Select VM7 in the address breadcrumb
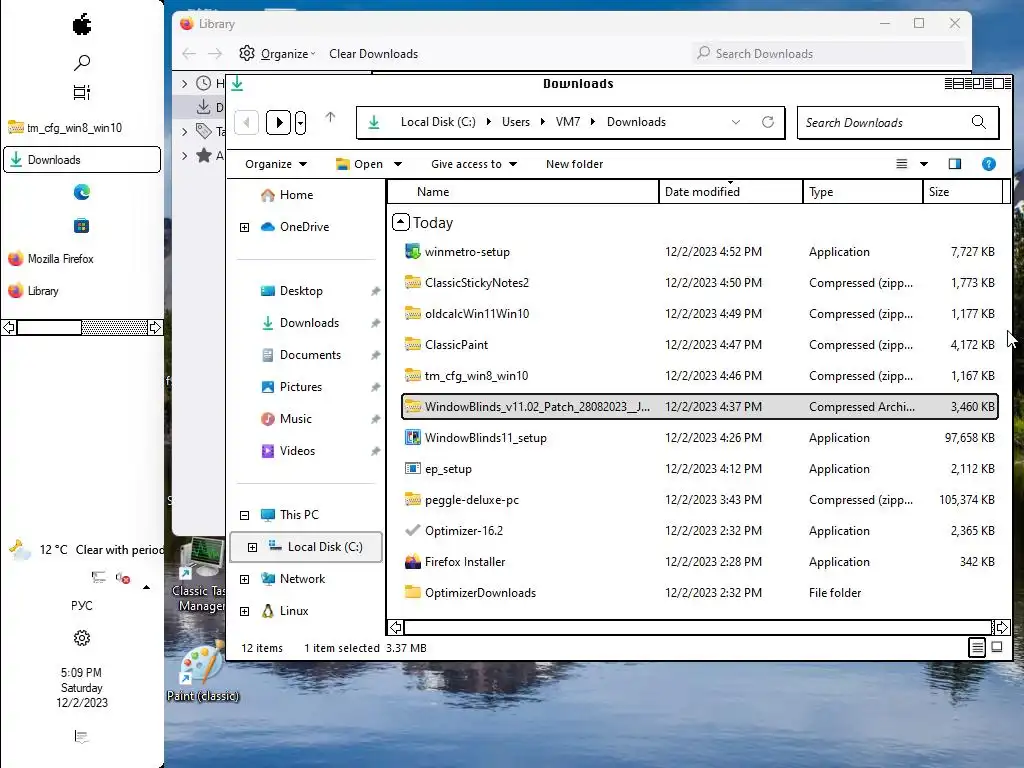The width and height of the screenshot is (1024, 768). click(x=568, y=122)
